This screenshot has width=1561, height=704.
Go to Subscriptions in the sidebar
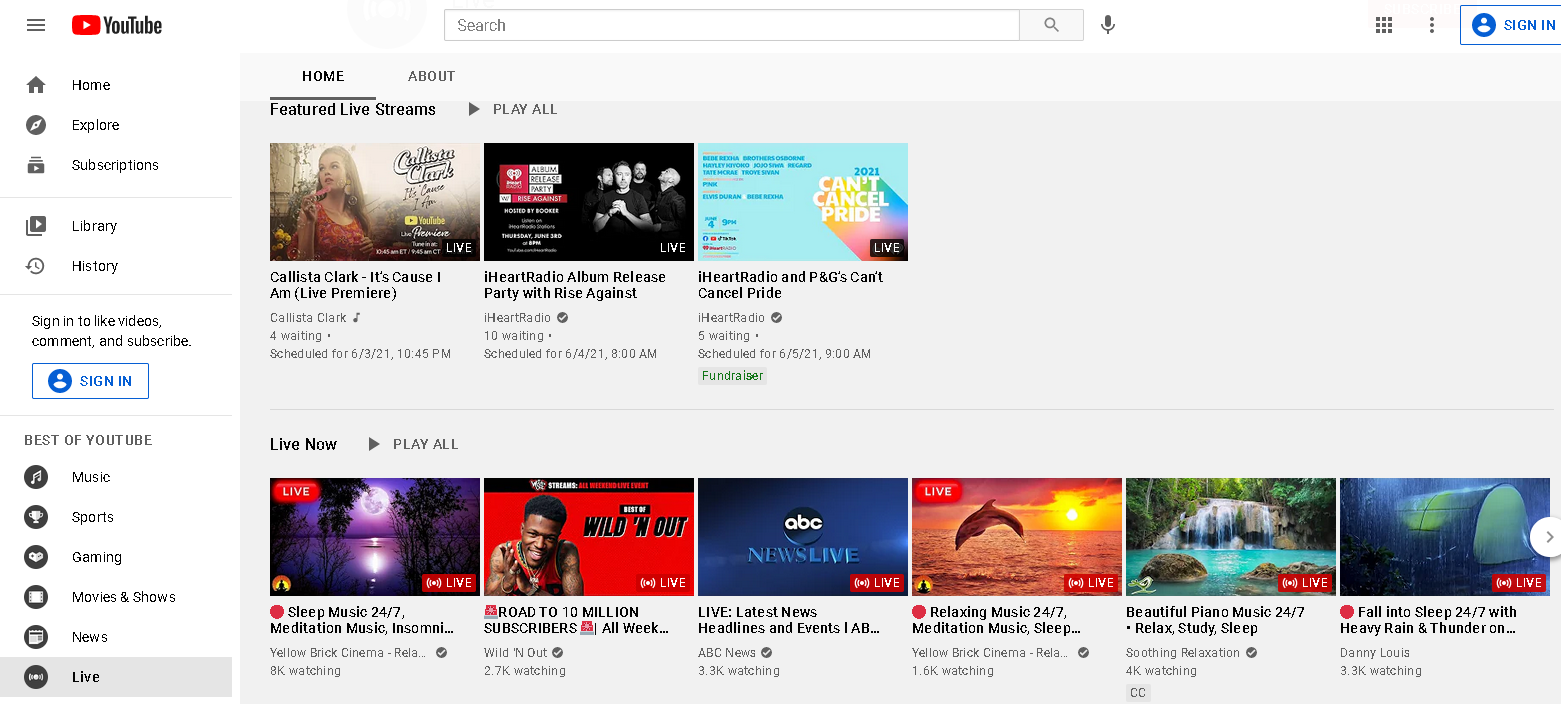point(114,165)
